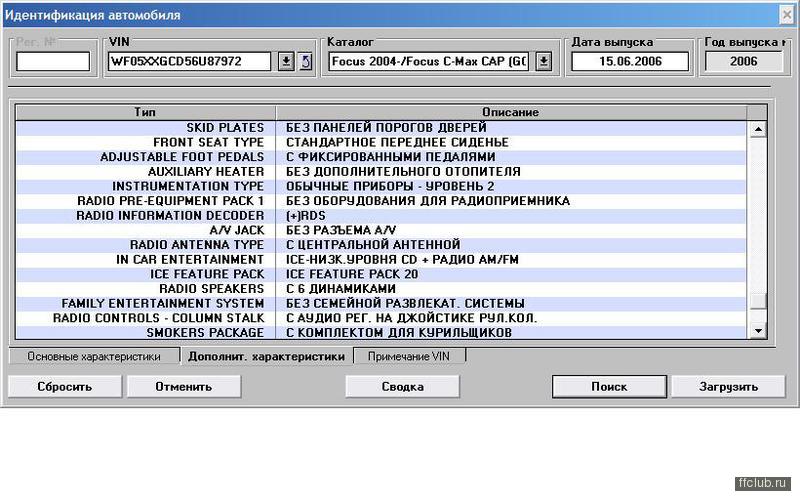Select the Каталог combo box text
800x500 pixels.
click(x=429, y=62)
